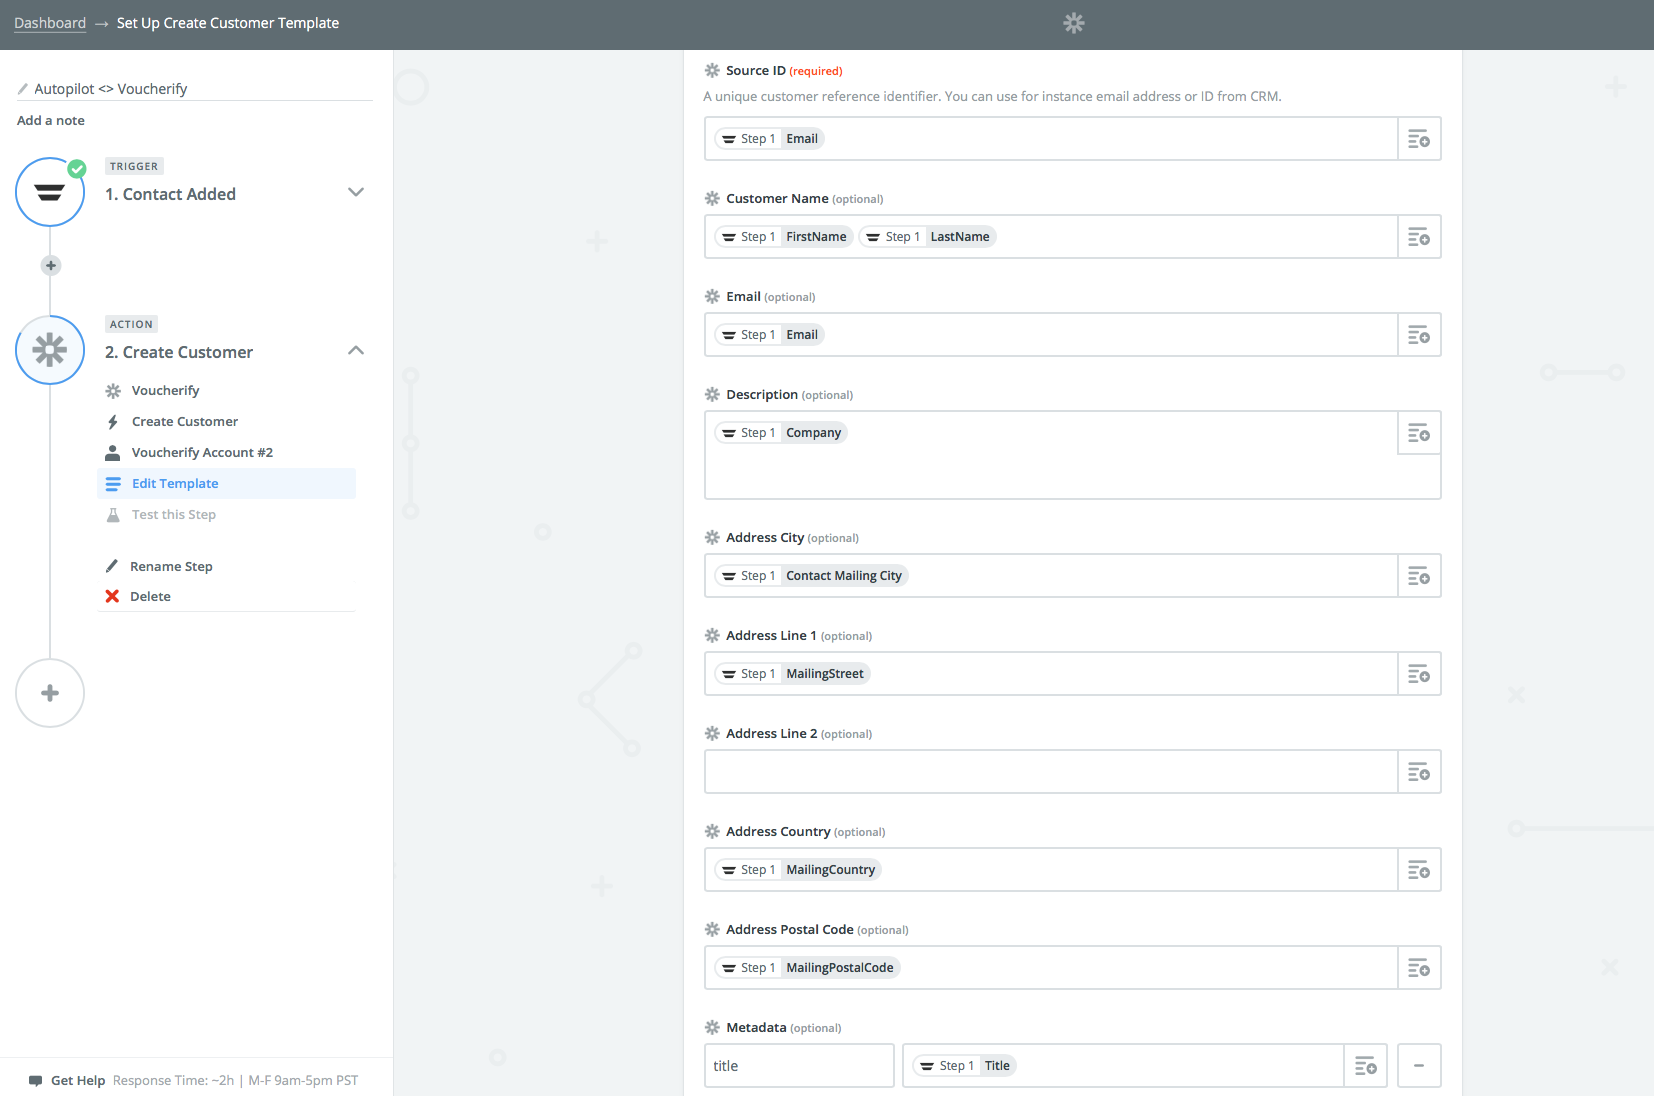Click insert-field icon for Address Postal Code
1654x1096 pixels.
click(x=1419, y=968)
